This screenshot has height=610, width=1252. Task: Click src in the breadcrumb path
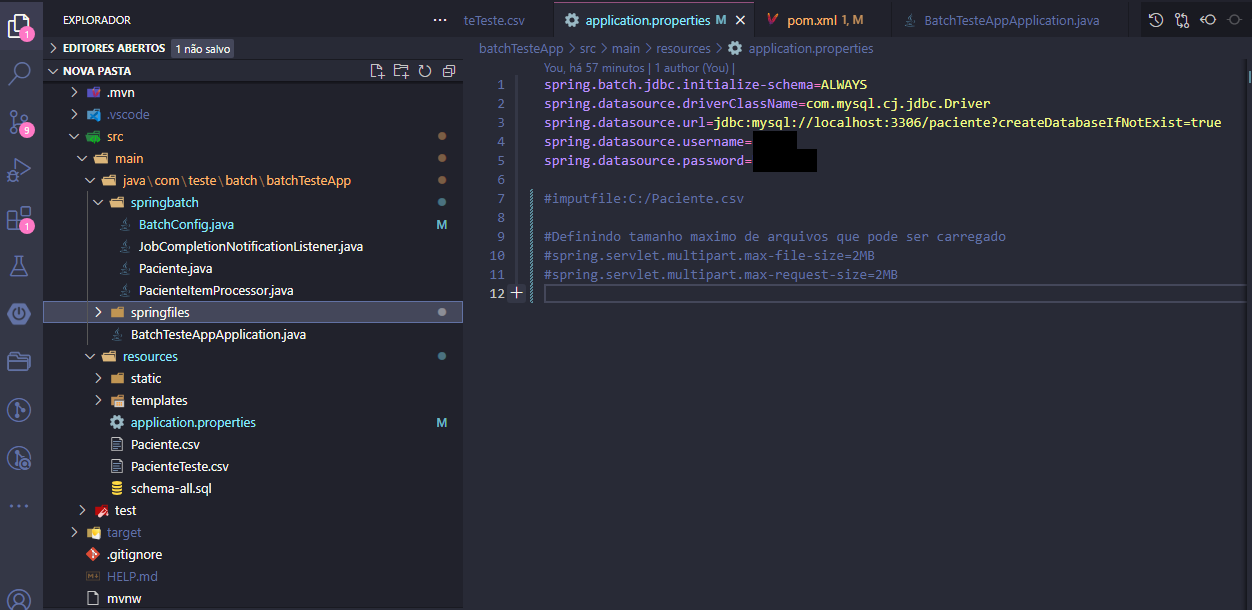(x=588, y=48)
